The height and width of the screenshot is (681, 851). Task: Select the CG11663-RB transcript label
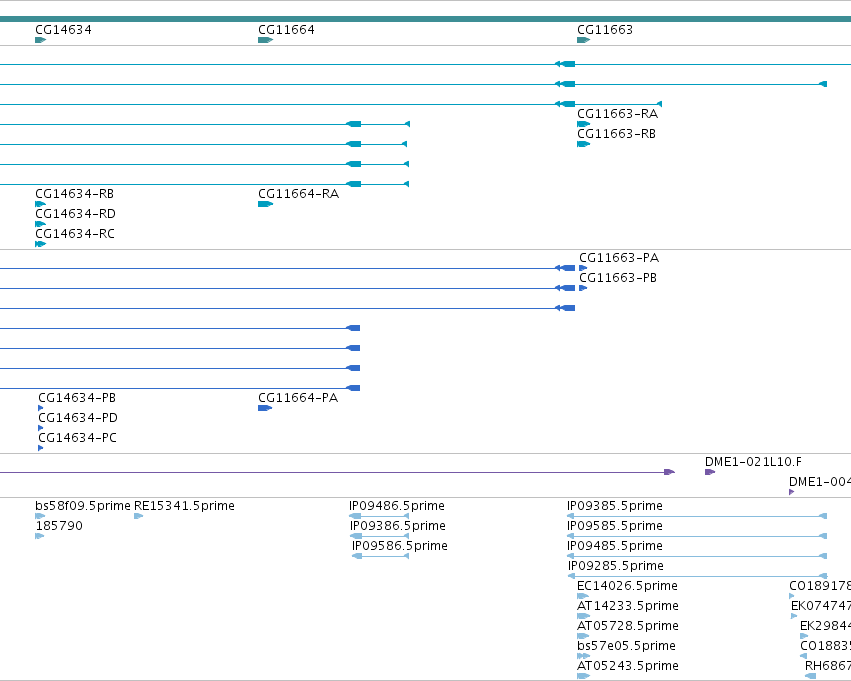[x=617, y=134]
